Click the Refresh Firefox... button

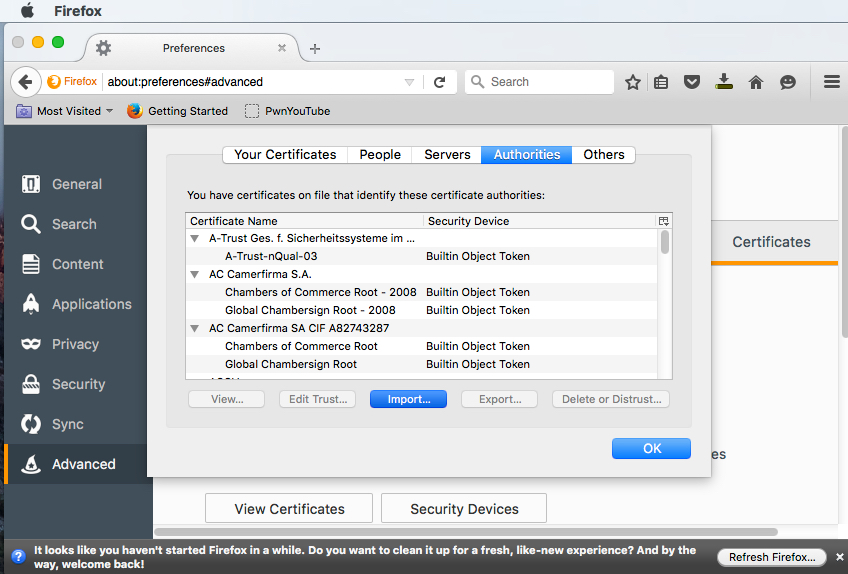pyautogui.click(x=771, y=557)
